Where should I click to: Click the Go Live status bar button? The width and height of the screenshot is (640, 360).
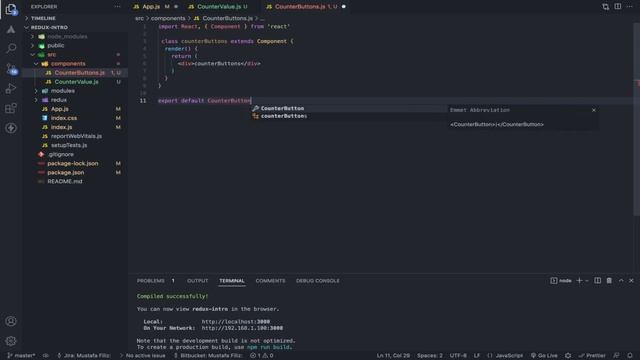pos(544,356)
